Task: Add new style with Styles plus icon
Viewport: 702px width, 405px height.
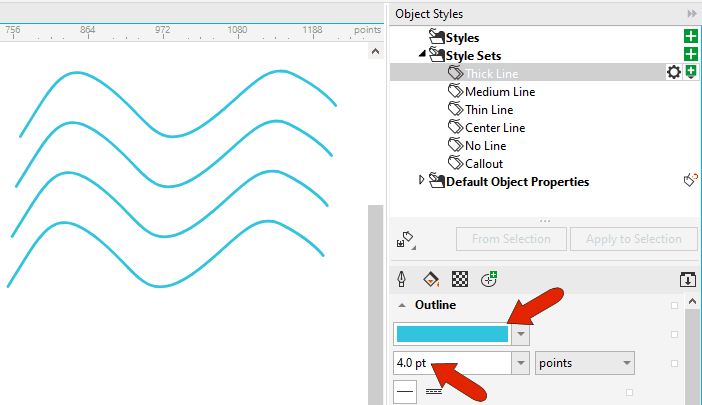Action: 690,37
